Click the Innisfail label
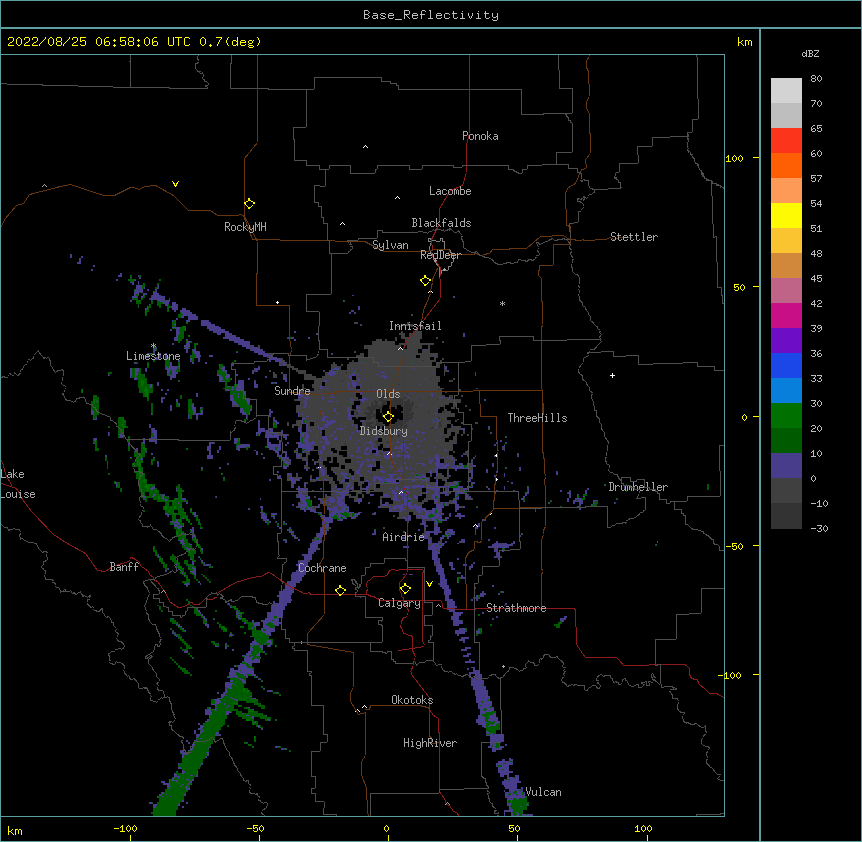The image size is (862, 842). click(x=415, y=326)
